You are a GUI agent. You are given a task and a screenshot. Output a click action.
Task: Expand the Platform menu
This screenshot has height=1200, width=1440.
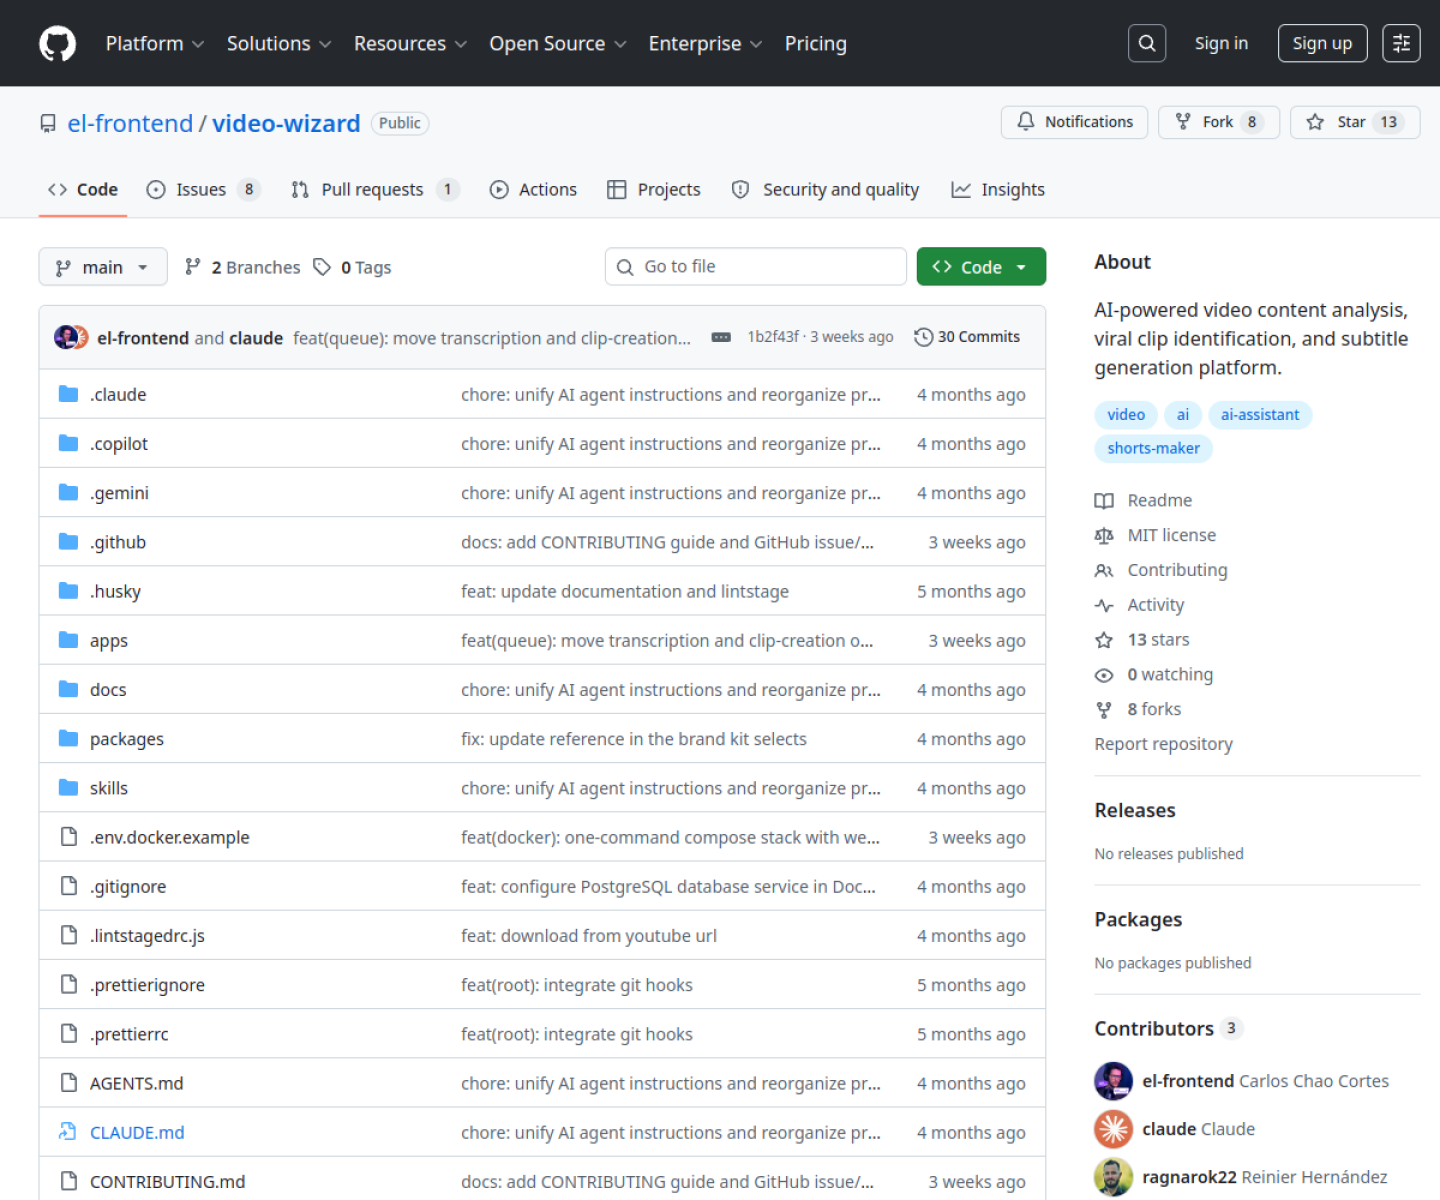point(155,44)
